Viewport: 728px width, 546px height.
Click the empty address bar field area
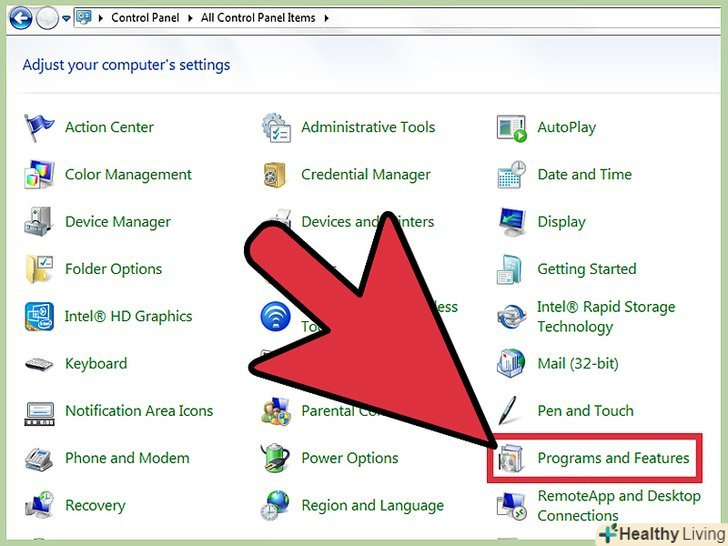(525, 18)
